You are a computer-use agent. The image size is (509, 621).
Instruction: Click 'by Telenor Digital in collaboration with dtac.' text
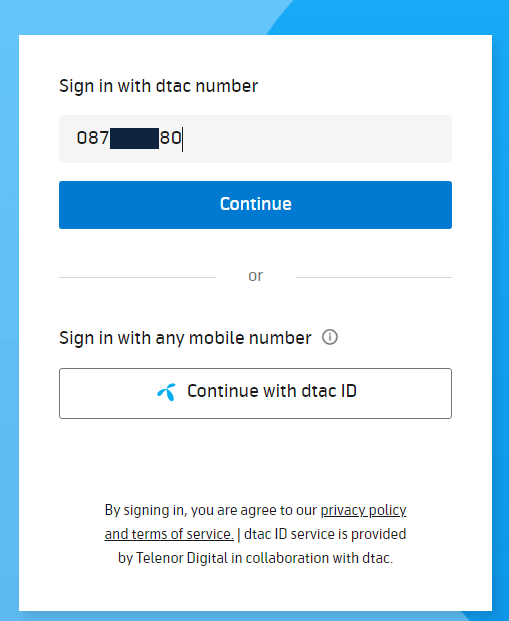tap(255, 558)
